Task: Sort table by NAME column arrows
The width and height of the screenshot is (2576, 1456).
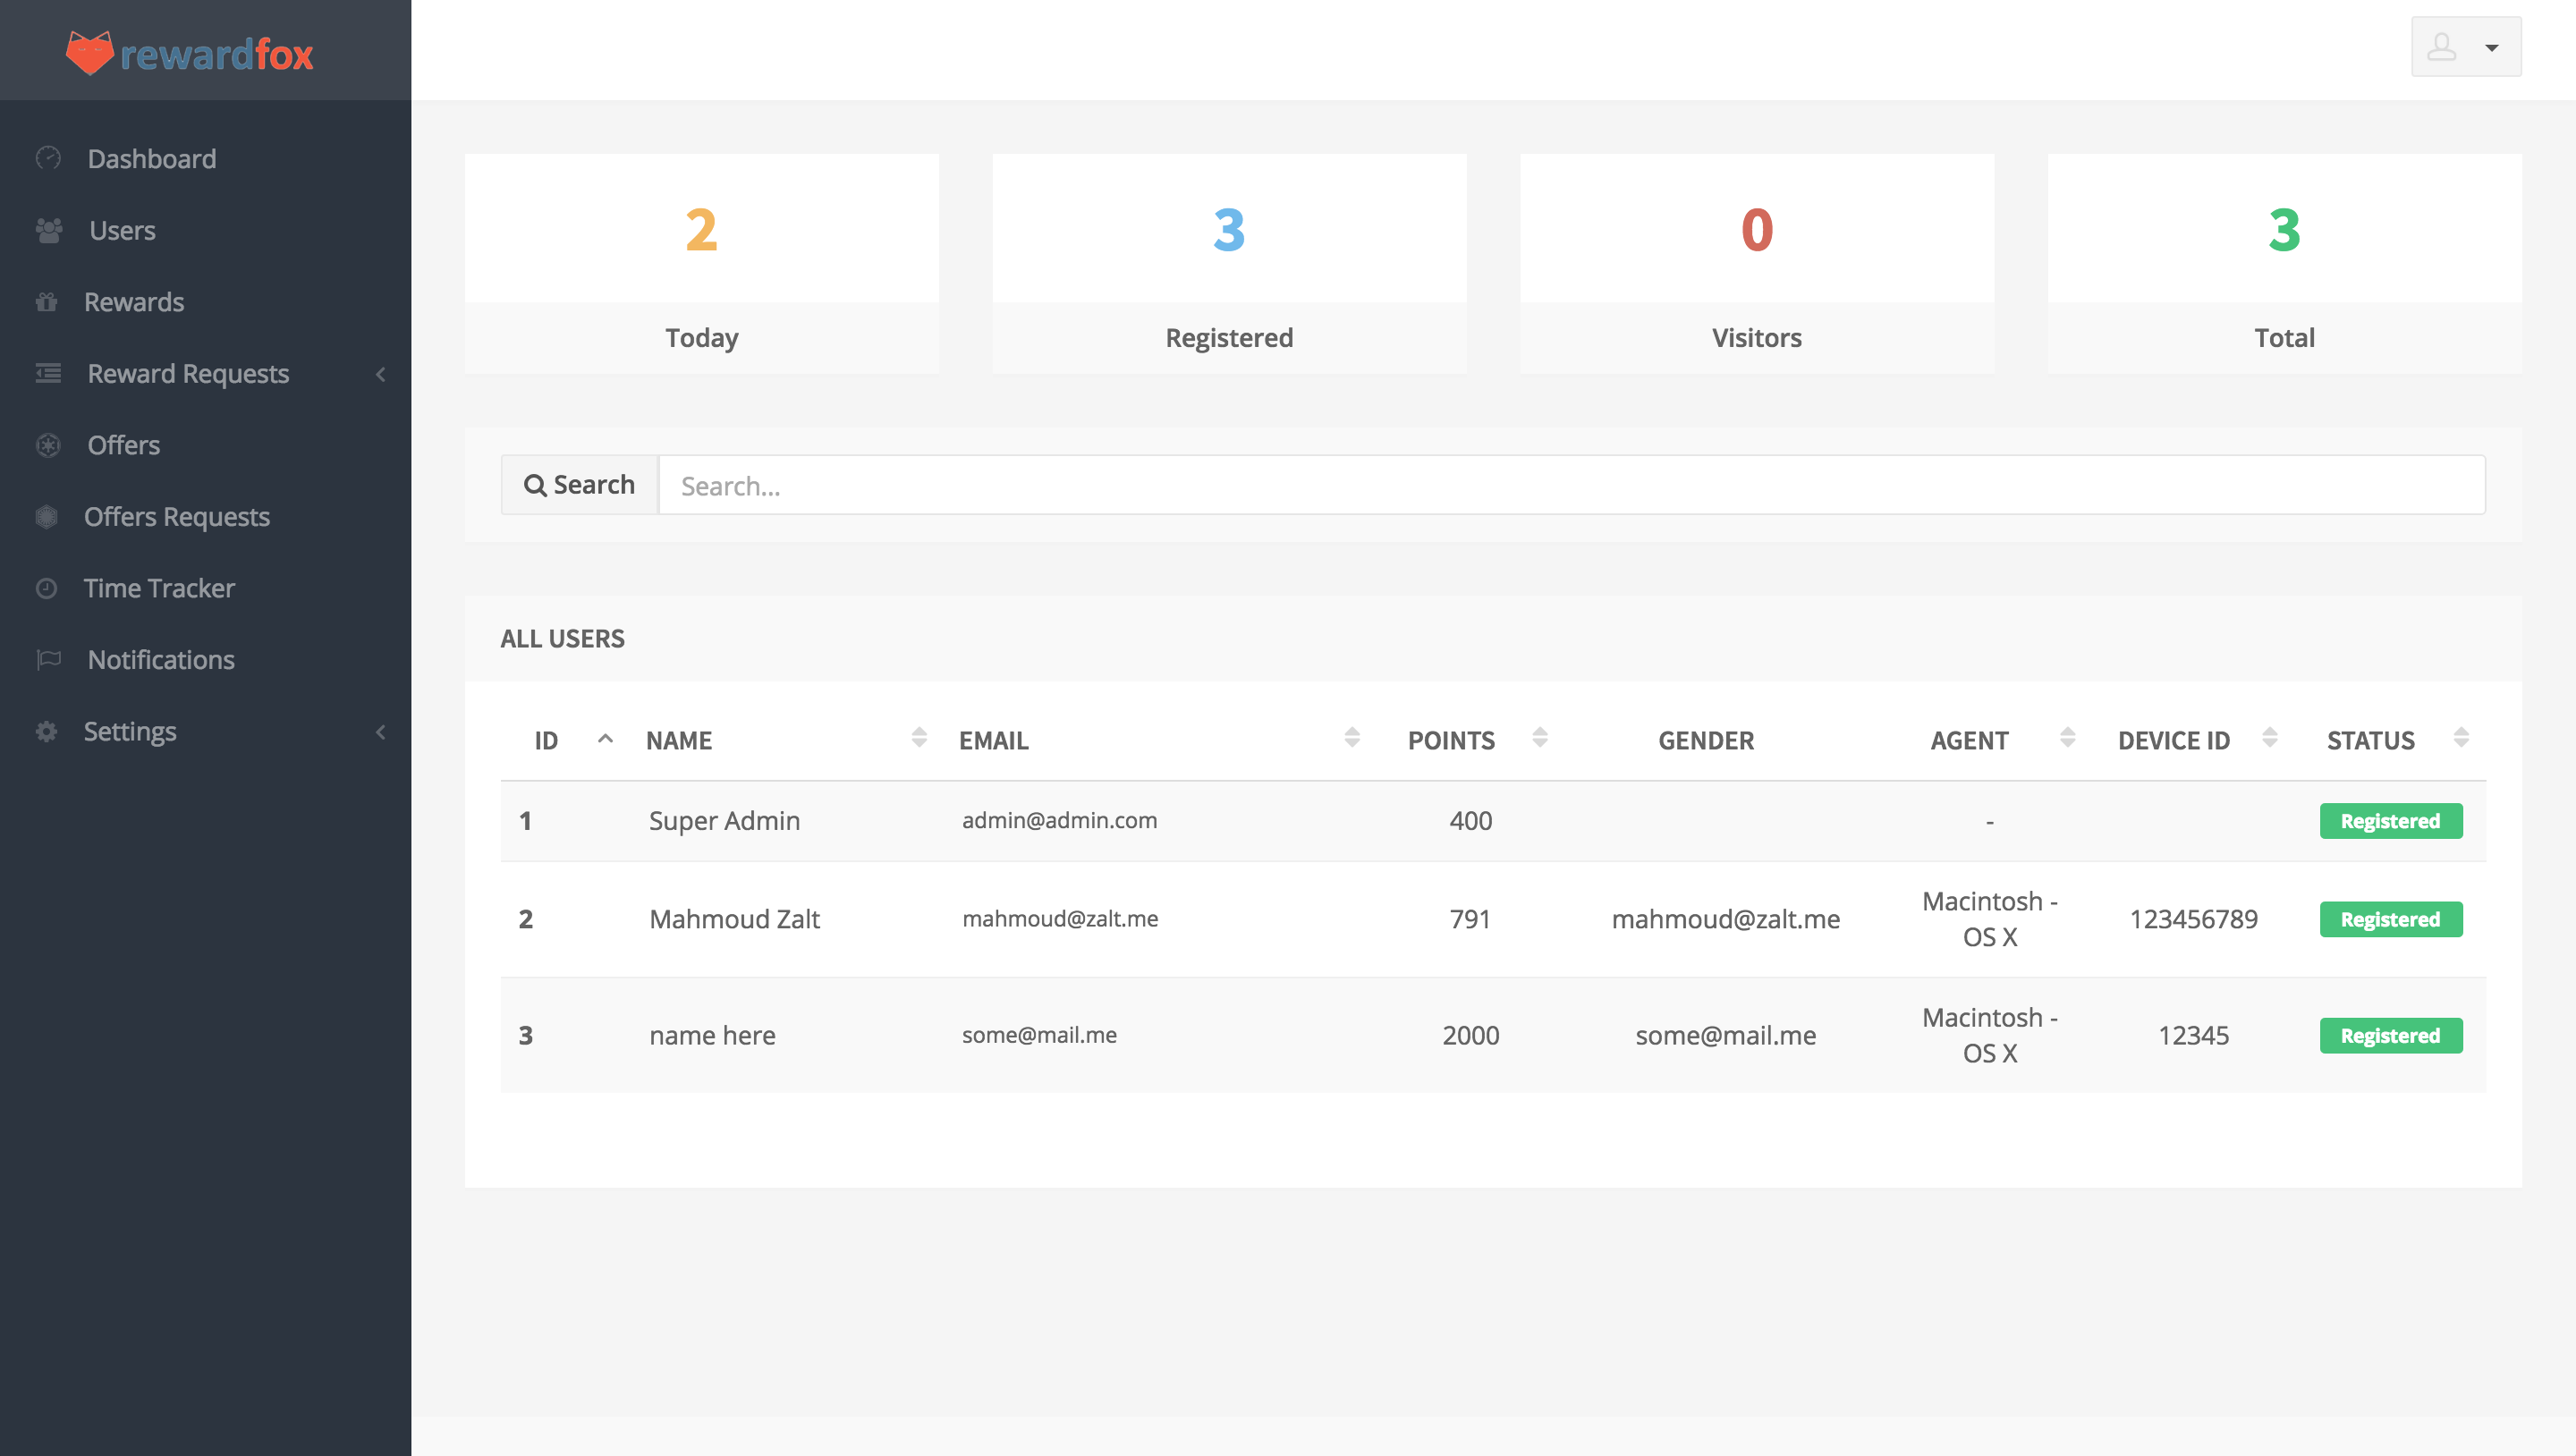Action: [x=919, y=737]
